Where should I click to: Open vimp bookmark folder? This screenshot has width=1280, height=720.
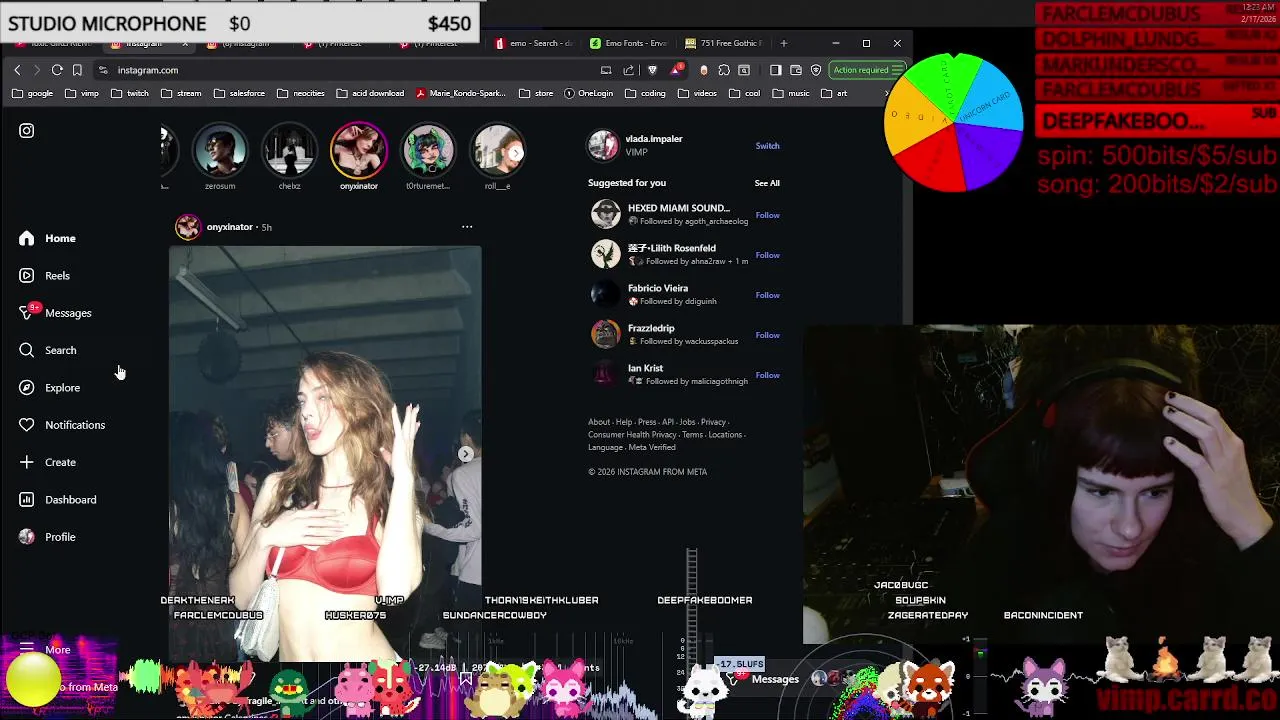tap(81, 93)
